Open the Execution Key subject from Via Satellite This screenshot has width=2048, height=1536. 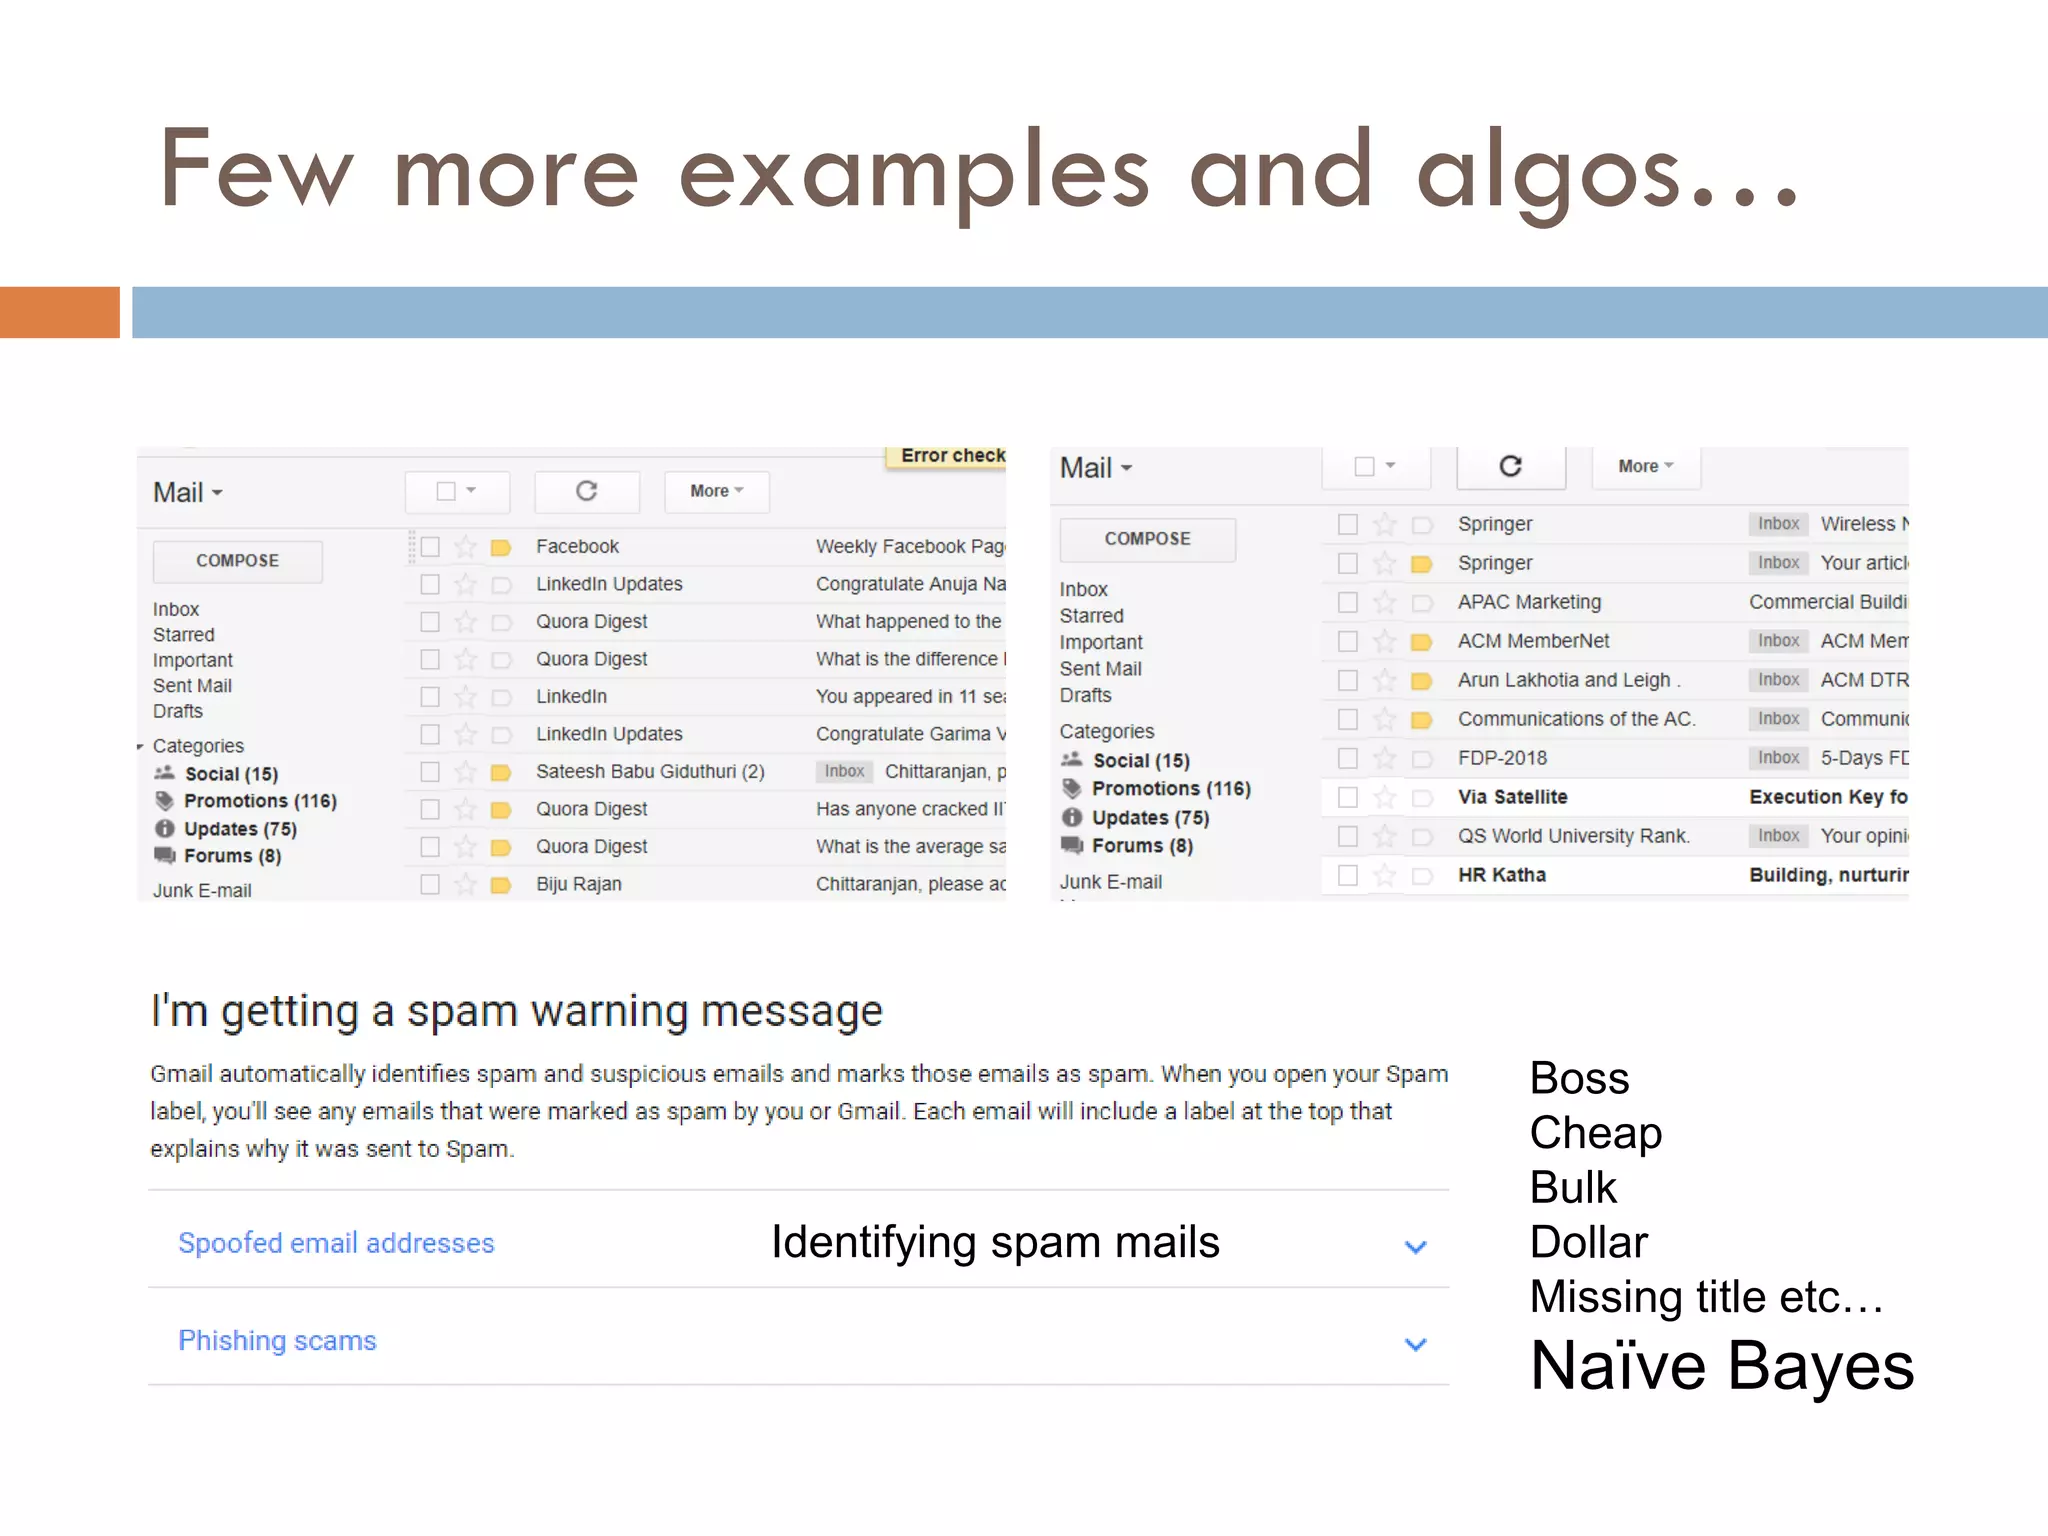click(x=1829, y=797)
